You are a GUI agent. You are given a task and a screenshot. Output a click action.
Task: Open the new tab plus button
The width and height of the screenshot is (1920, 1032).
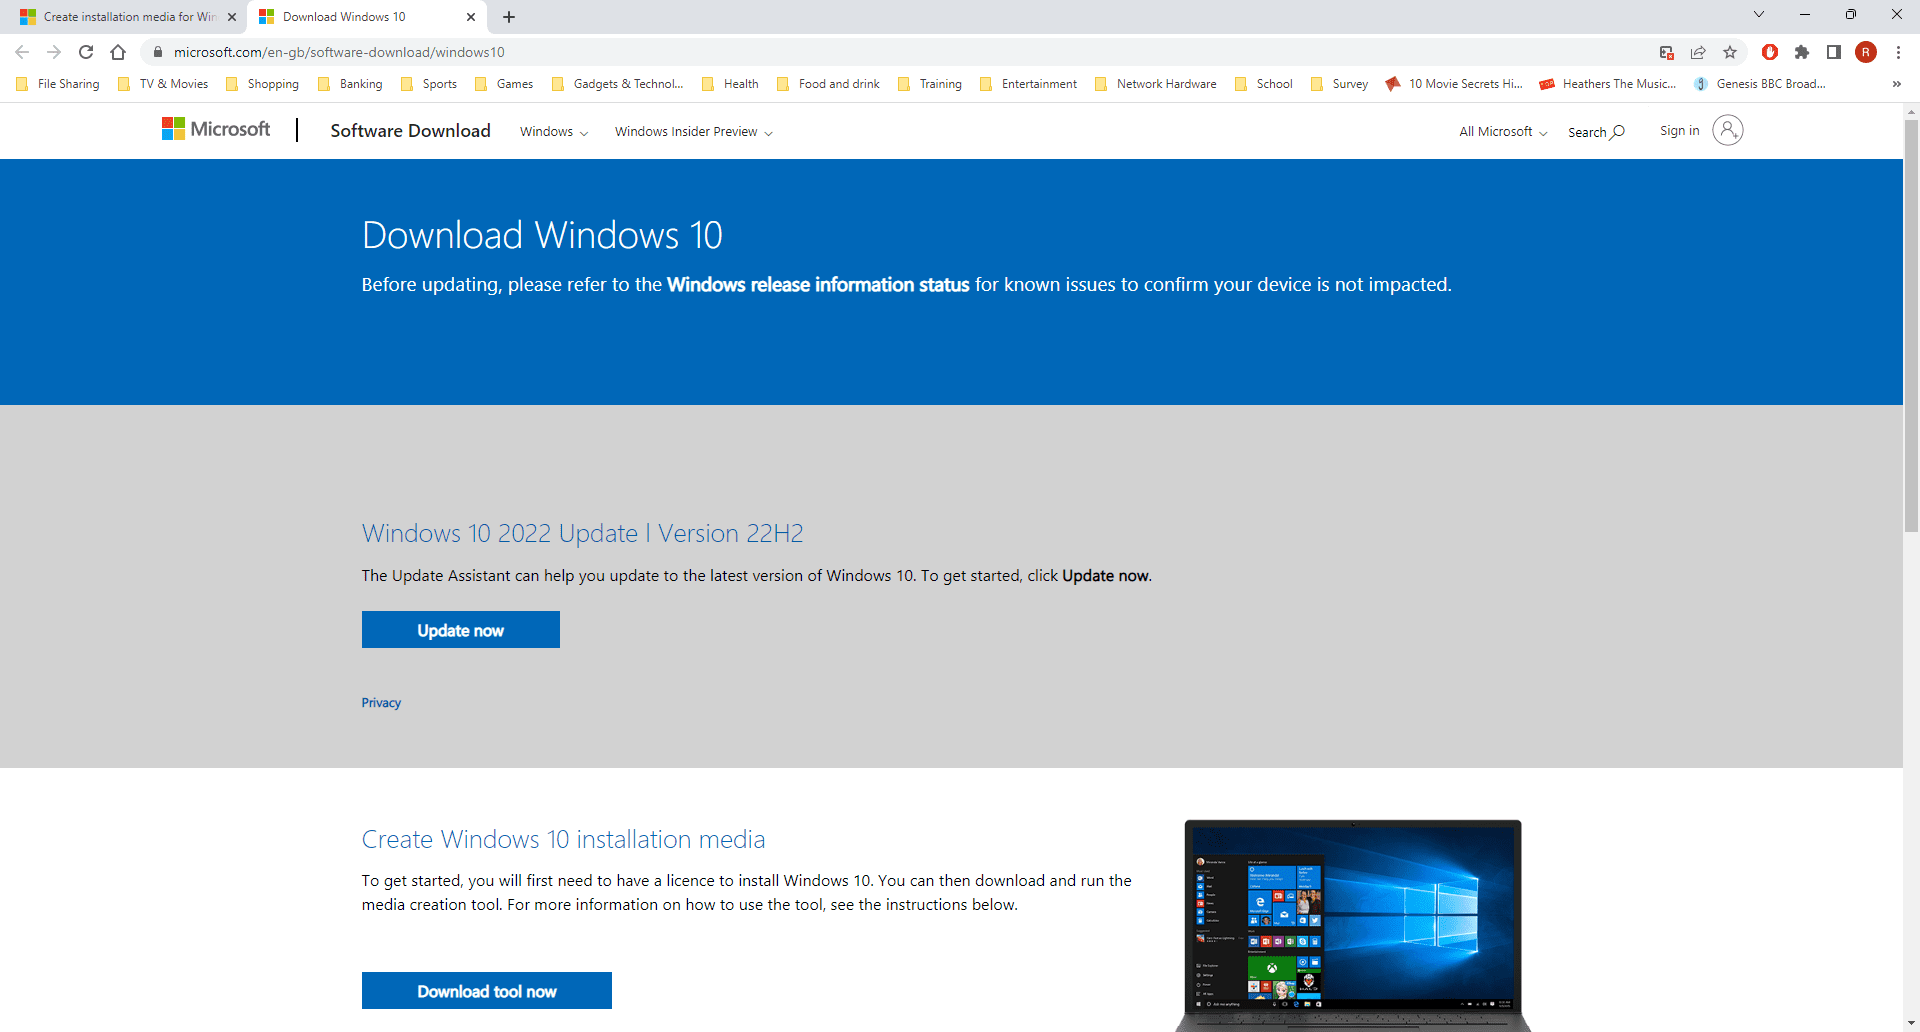(x=509, y=17)
